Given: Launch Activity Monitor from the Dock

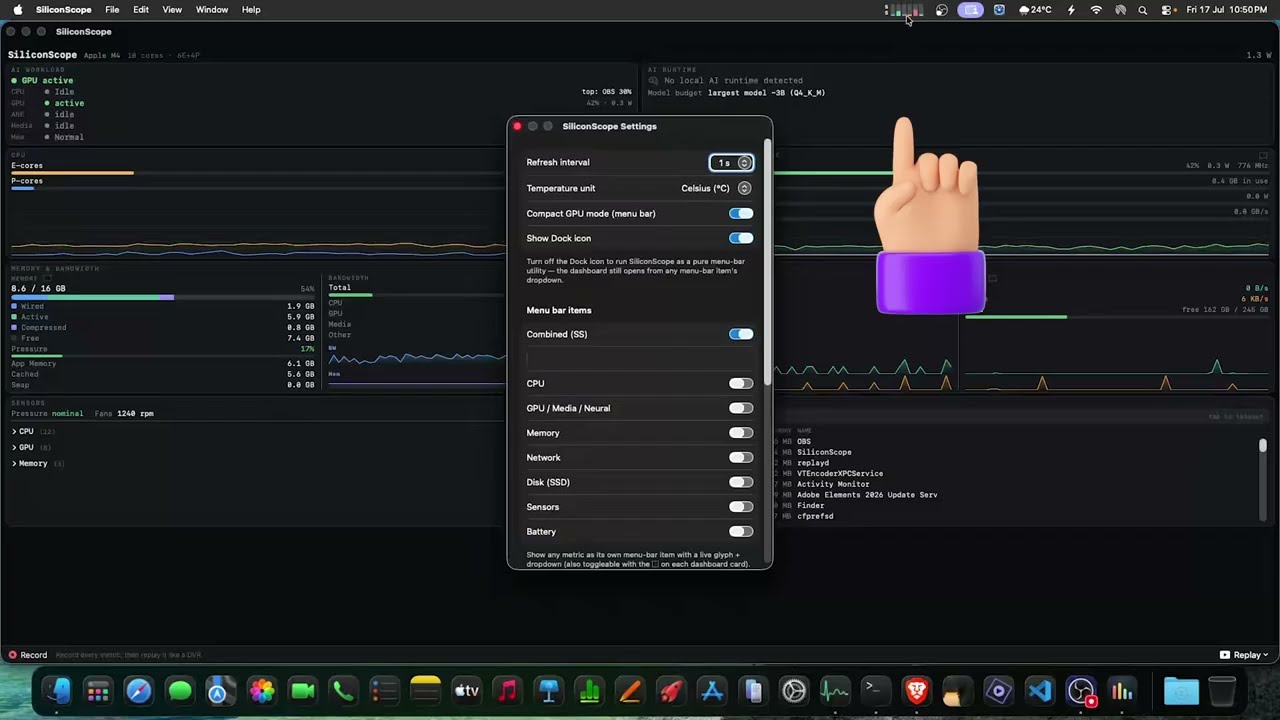Looking at the screenshot, I should click(x=835, y=691).
